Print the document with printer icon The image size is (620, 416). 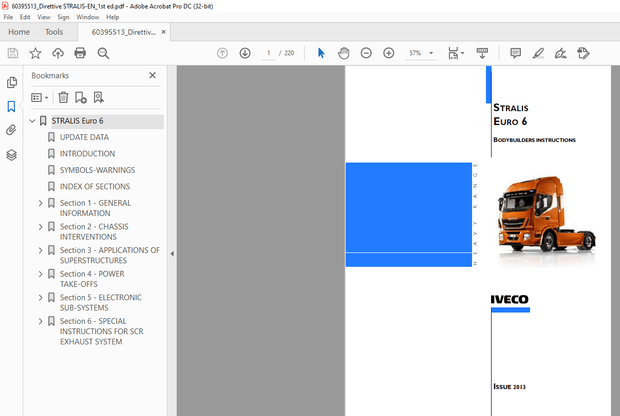(80, 53)
